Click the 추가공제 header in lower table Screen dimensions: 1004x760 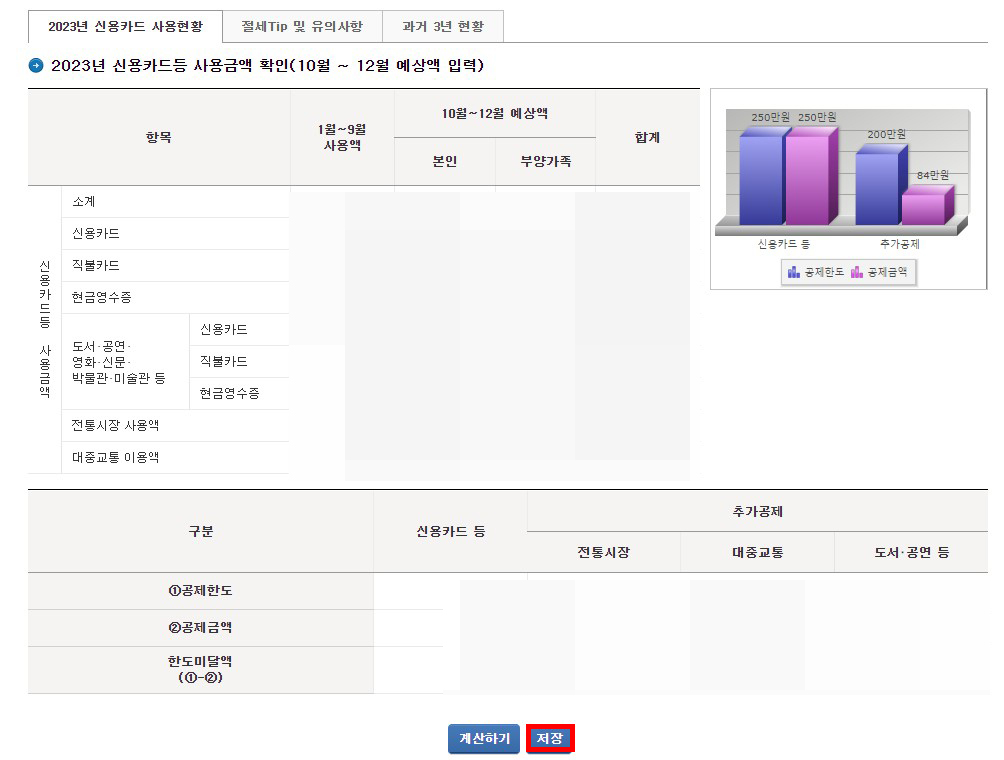[x=757, y=512]
